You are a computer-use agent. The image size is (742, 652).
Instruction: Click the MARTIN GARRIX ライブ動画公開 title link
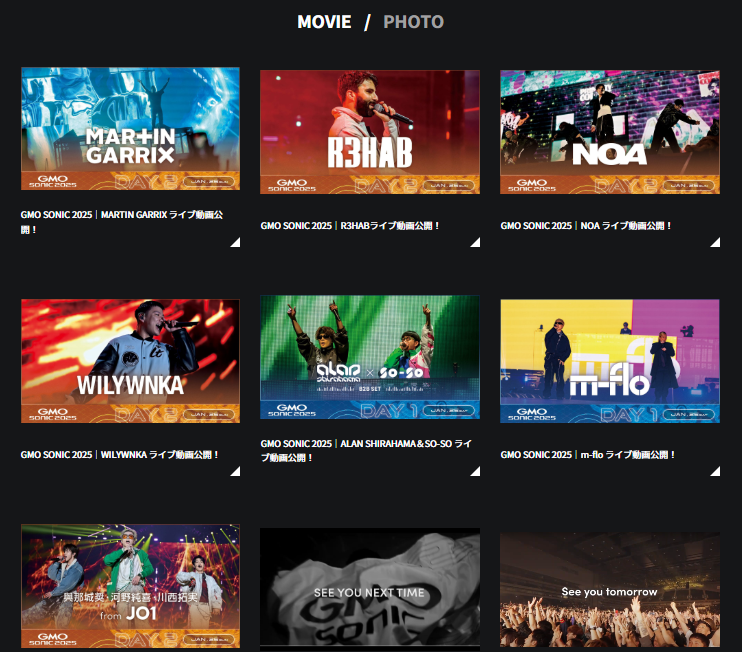coord(122,222)
